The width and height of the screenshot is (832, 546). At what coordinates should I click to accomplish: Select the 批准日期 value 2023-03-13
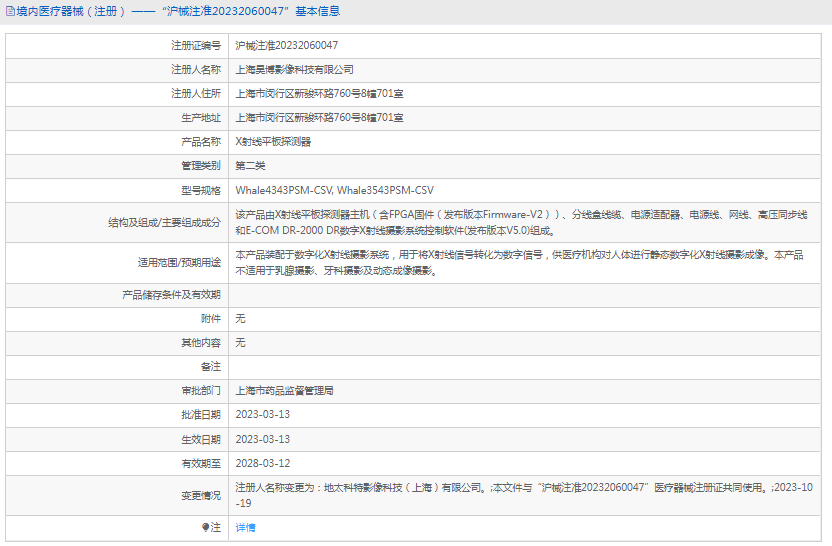click(x=263, y=415)
